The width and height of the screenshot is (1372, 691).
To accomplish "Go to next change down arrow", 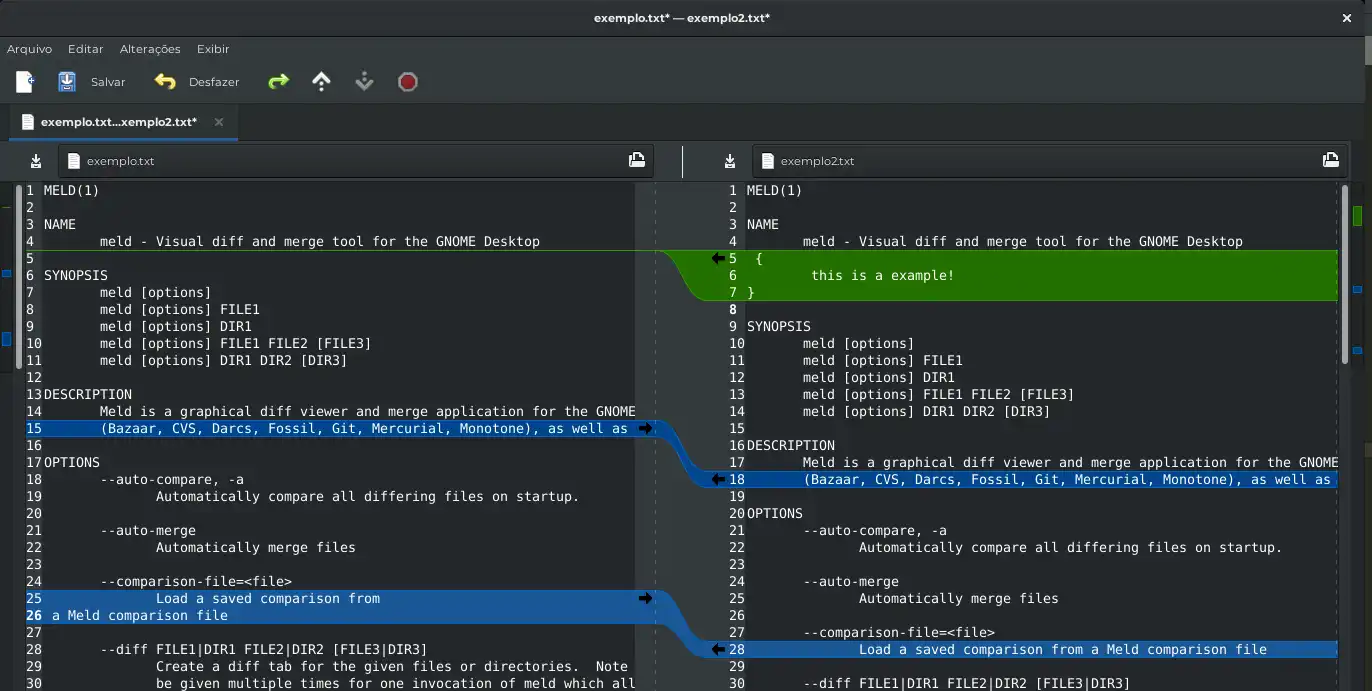I will pos(364,82).
